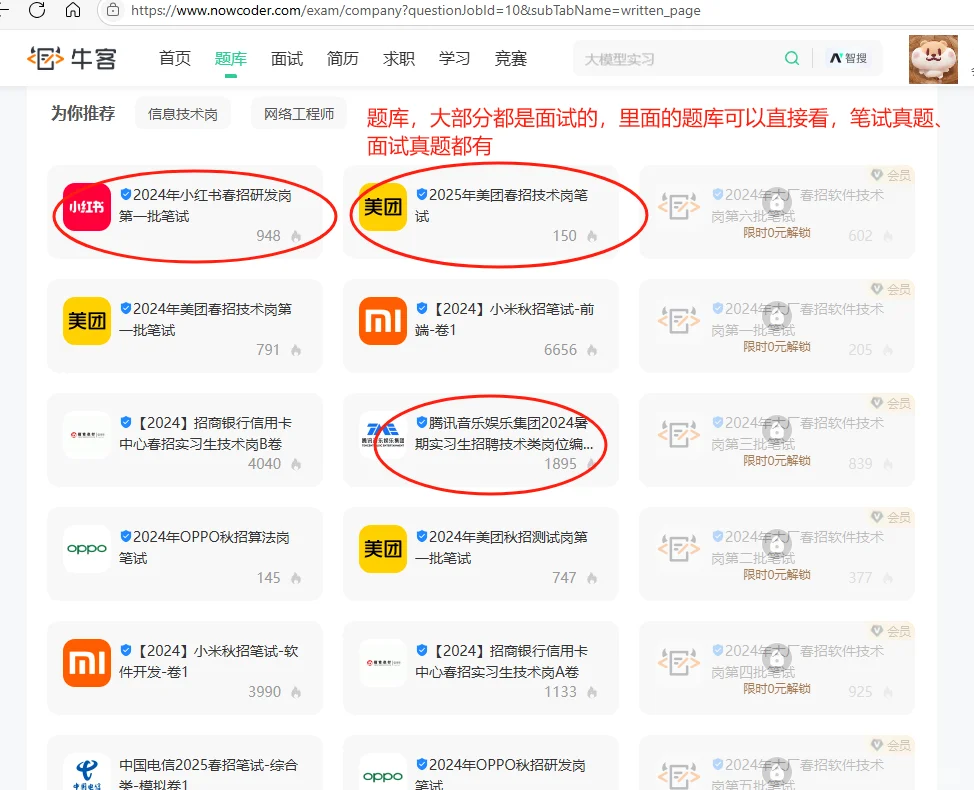Click lock icon on 第二批笔试 member card
Viewport: 974px width, 790px height.
tap(776, 544)
